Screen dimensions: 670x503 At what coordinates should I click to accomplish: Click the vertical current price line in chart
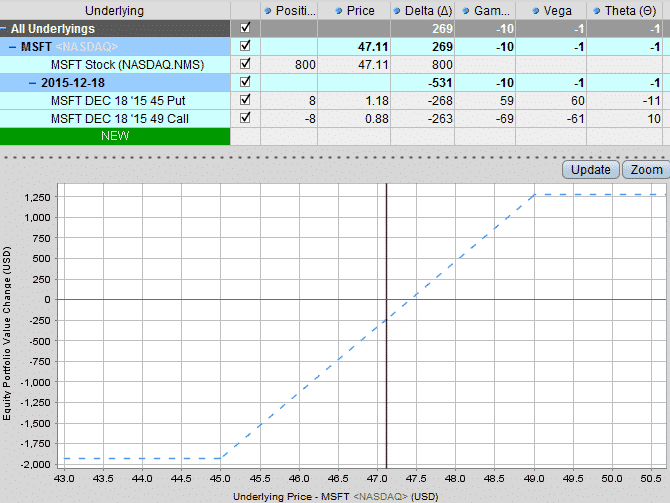(x=386, y=325)
